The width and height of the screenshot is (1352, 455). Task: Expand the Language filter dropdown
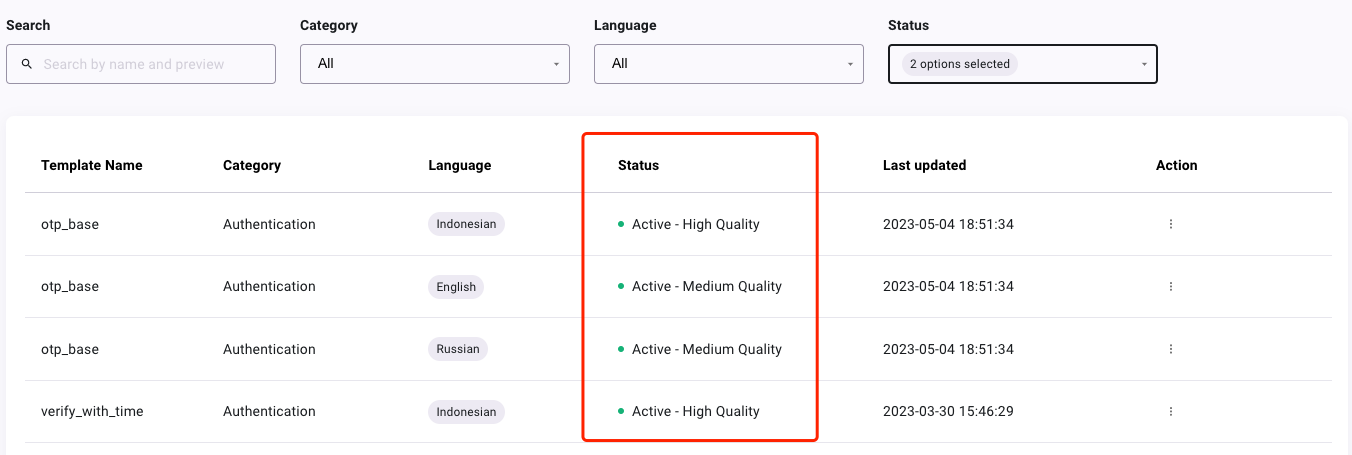click(x=729, y=64)
